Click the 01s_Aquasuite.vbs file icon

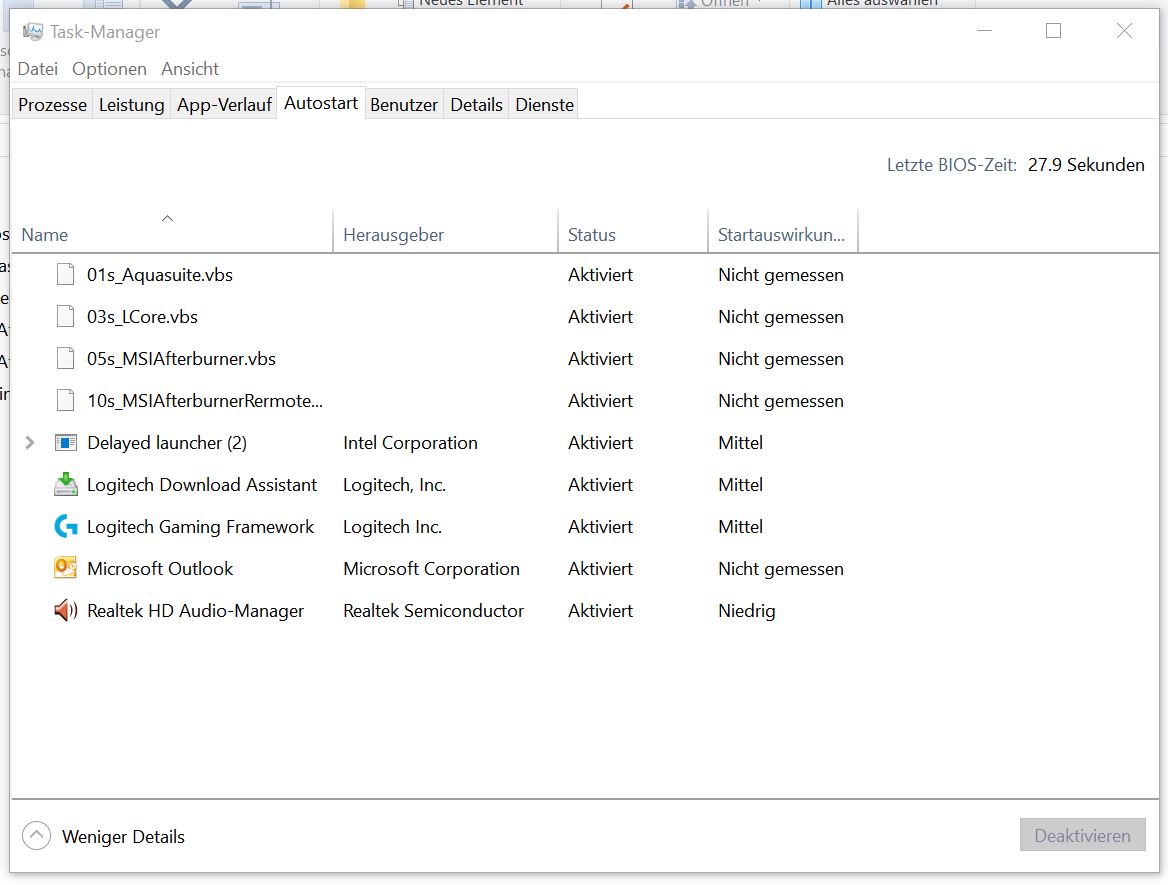coord(66,275)
